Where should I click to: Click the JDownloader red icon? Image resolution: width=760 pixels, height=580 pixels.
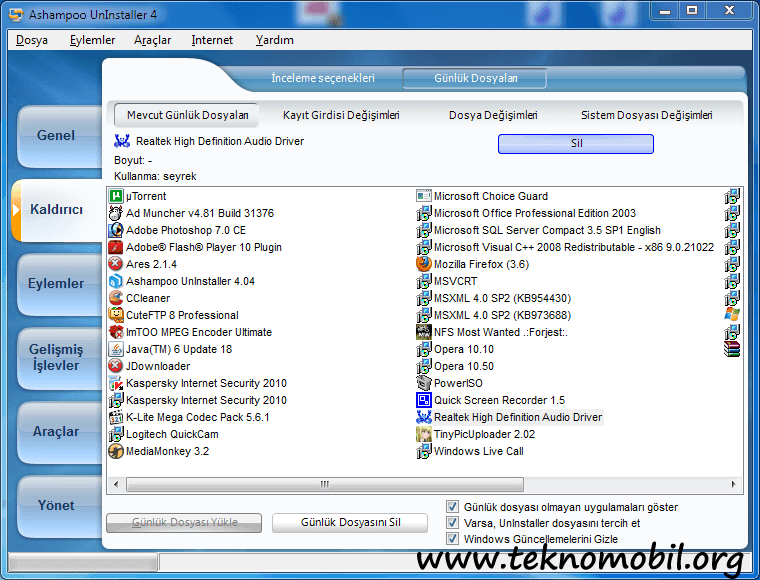click(116, 366)
